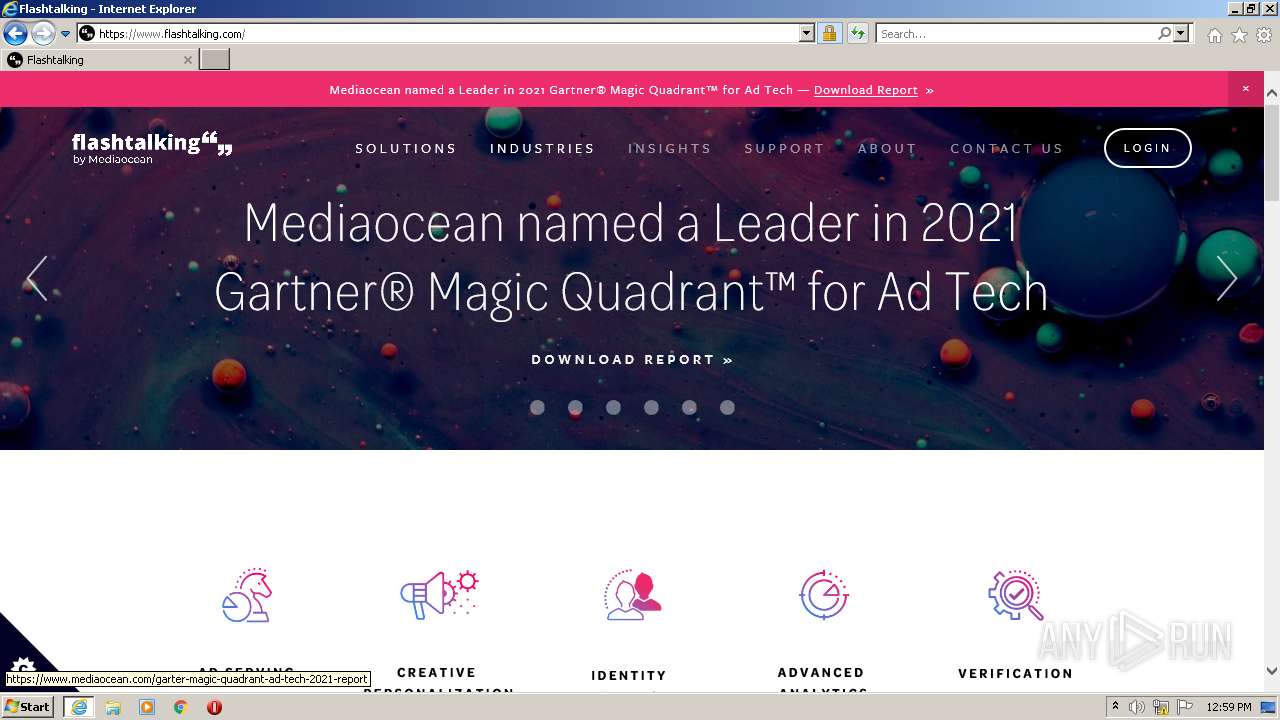
Task: Select the Flashtalking browser tab
Action: click(x=98, y=60)
